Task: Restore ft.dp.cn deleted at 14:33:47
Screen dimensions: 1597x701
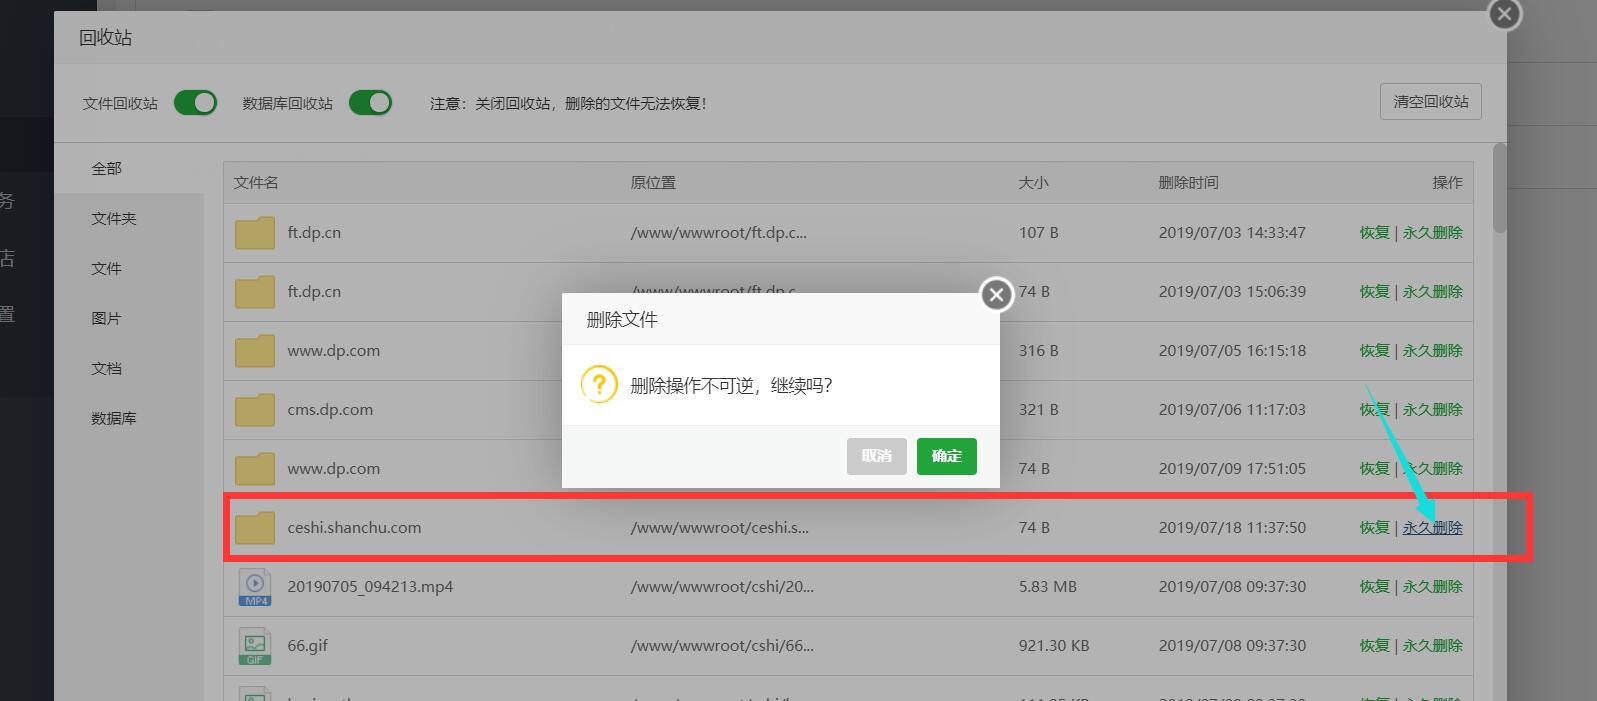Action: [1374, 232]
